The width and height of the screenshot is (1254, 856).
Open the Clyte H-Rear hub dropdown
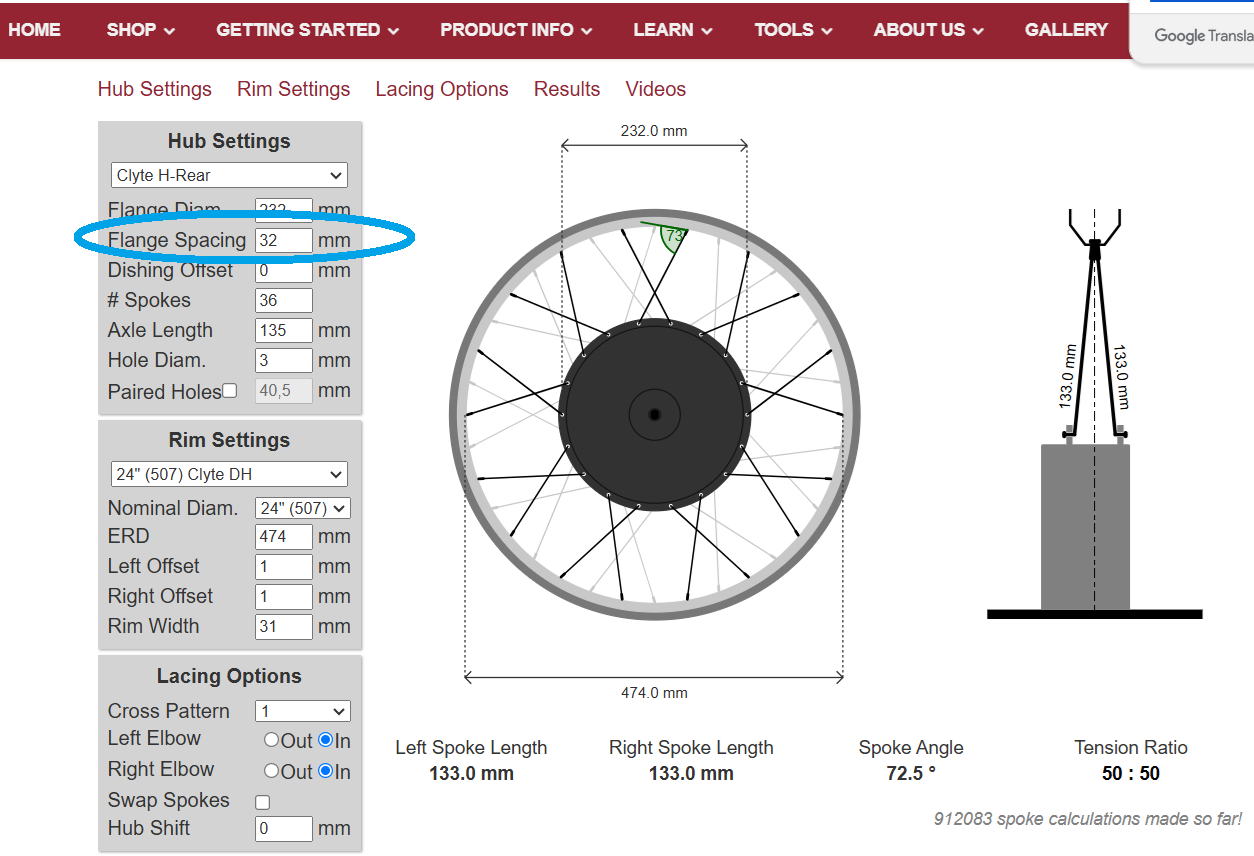(x=229, y=175)
